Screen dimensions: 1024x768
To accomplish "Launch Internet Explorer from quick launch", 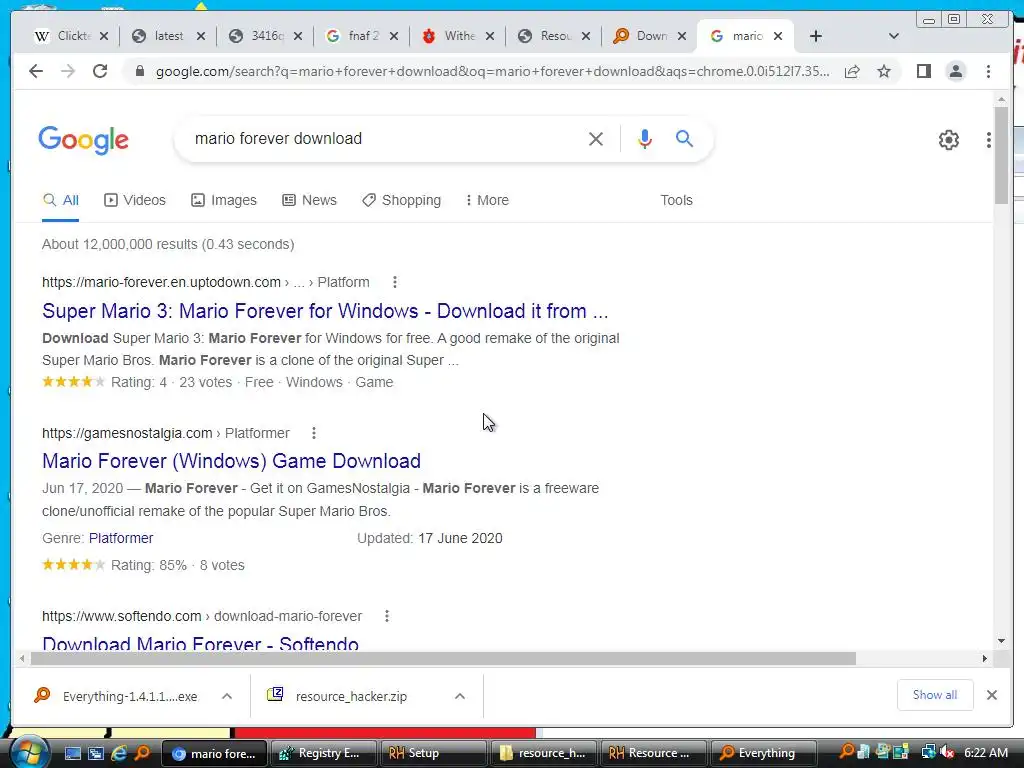I will 119,753.
